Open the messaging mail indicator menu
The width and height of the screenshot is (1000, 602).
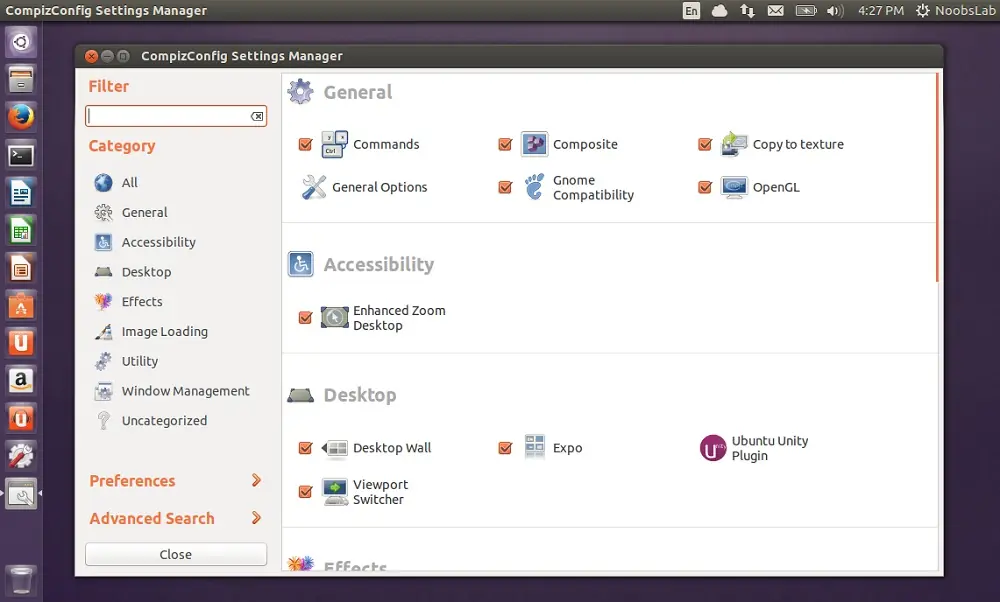pos(776,11)
